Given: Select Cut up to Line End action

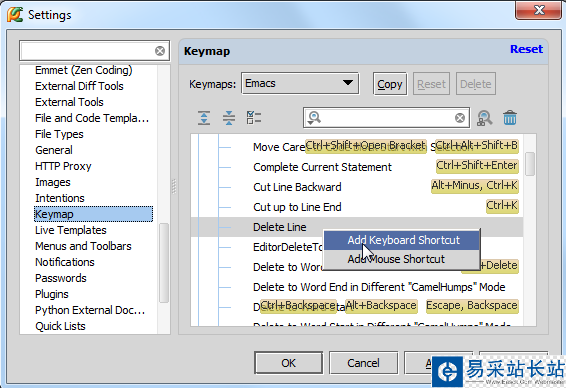Looking at the screenshot, I should tap(297, 207).
